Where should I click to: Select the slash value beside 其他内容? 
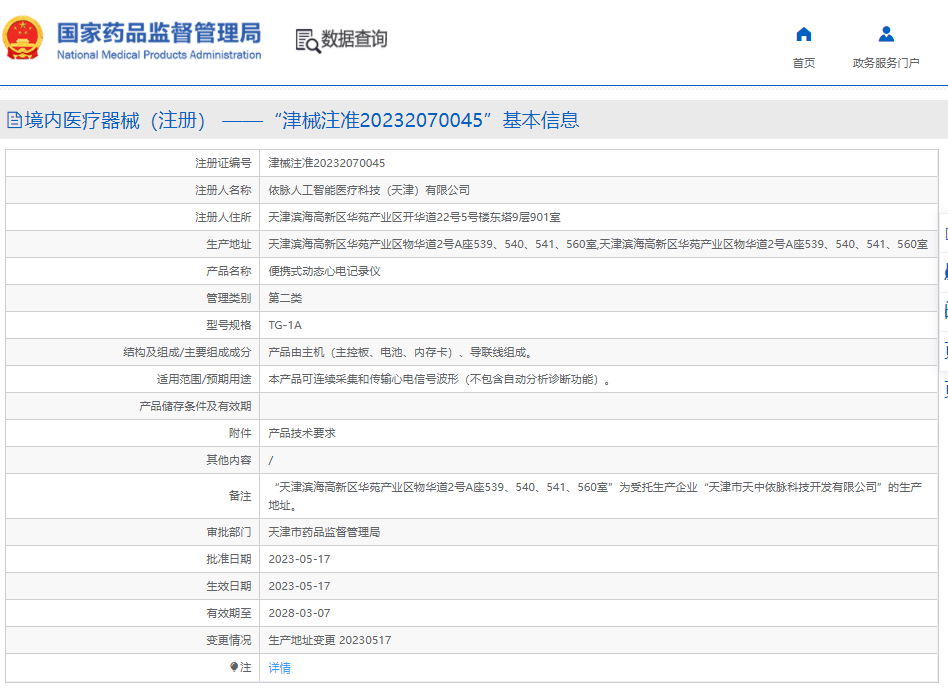(271, 461)
